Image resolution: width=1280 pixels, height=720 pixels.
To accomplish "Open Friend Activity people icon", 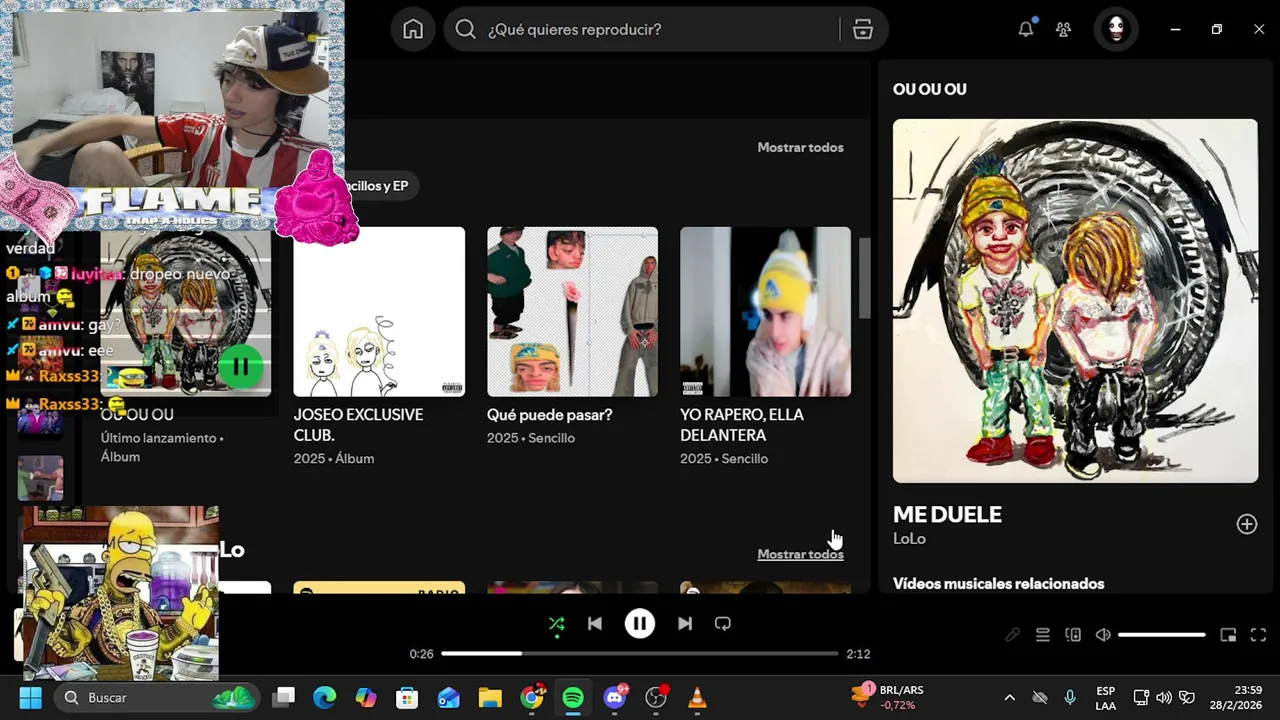I will click(x=1064, y=29).
